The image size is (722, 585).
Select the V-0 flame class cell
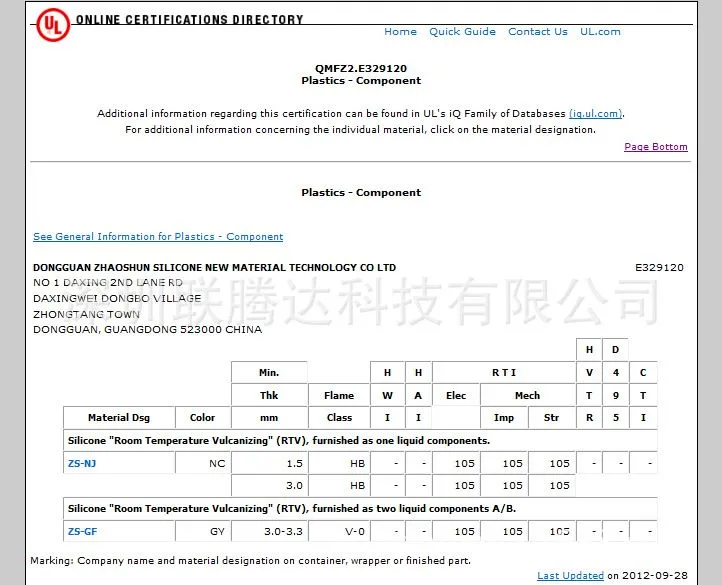point(339,532)
